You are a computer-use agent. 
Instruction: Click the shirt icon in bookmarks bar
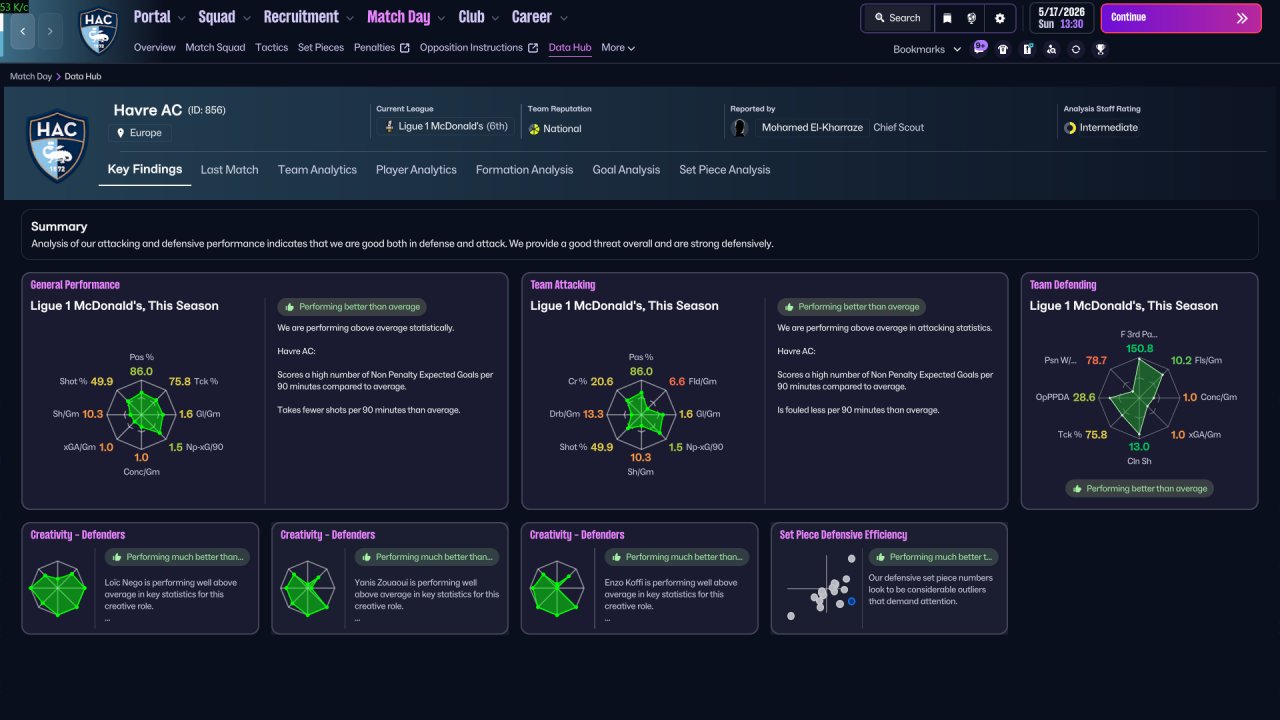tap(1003, 49)
